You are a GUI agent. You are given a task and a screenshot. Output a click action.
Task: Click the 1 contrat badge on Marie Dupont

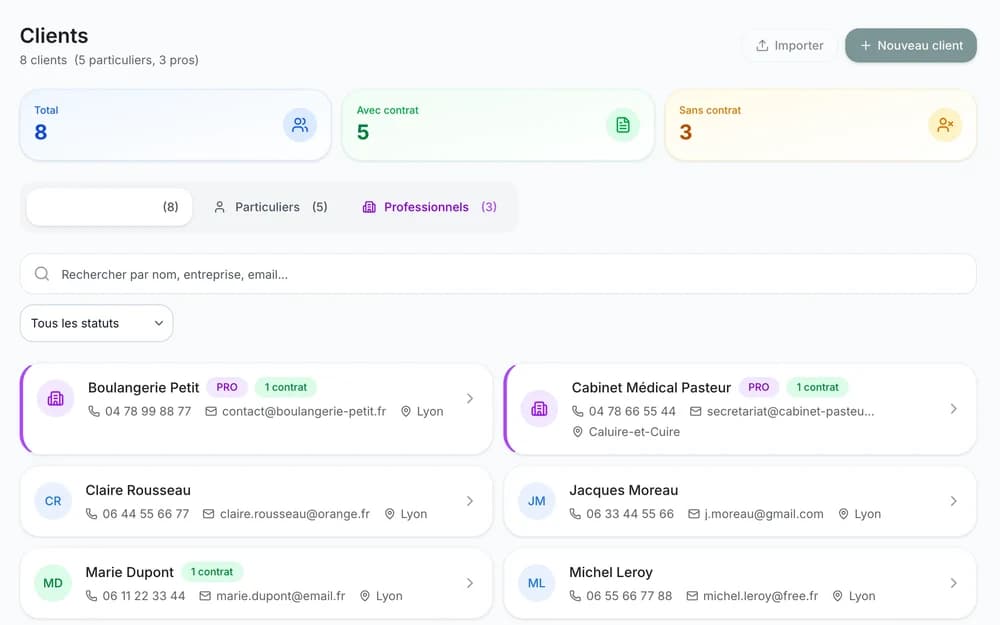[212, 572]
